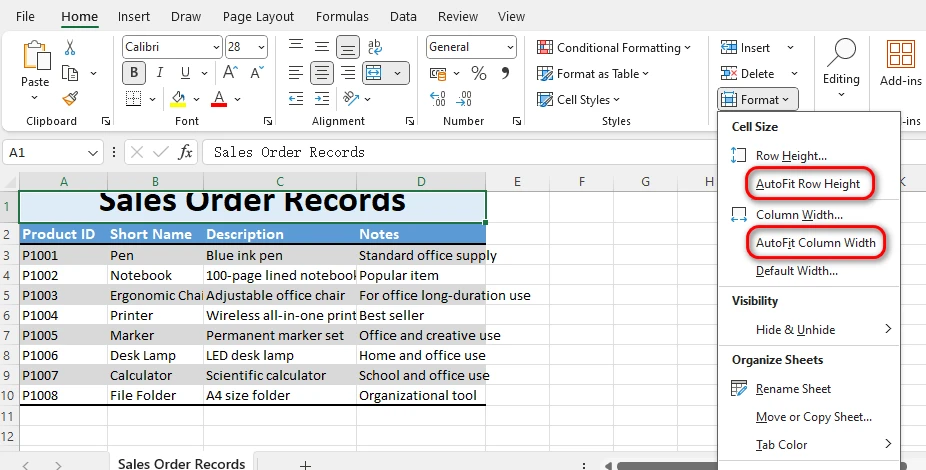Screen dimensions: 926x470
Task: Switch to the Review tab
Action: [x=458, y=17]
